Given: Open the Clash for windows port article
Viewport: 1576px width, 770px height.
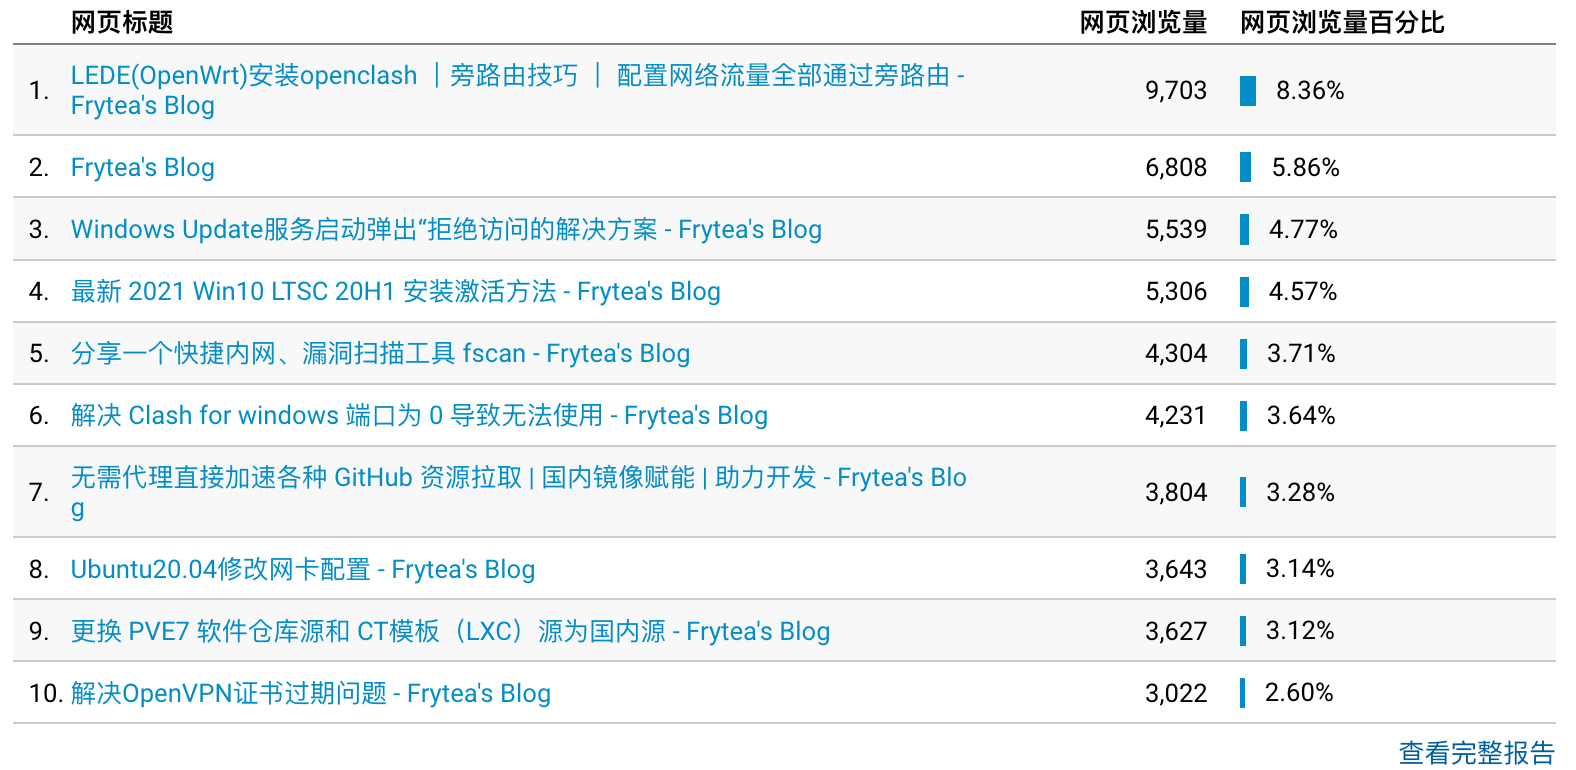Looking at the screenshot, I should pyautogui.click(x=419, y=416).
